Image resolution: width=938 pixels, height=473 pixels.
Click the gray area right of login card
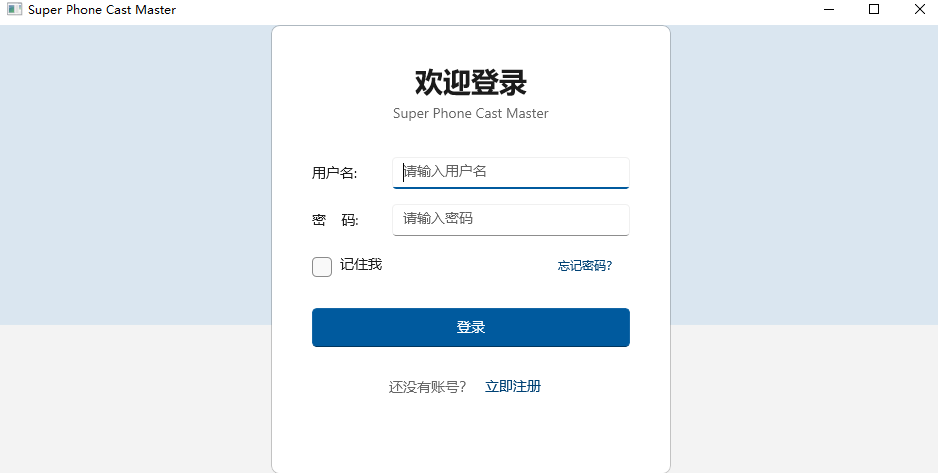pyautogui.click(x=804, y=400)
